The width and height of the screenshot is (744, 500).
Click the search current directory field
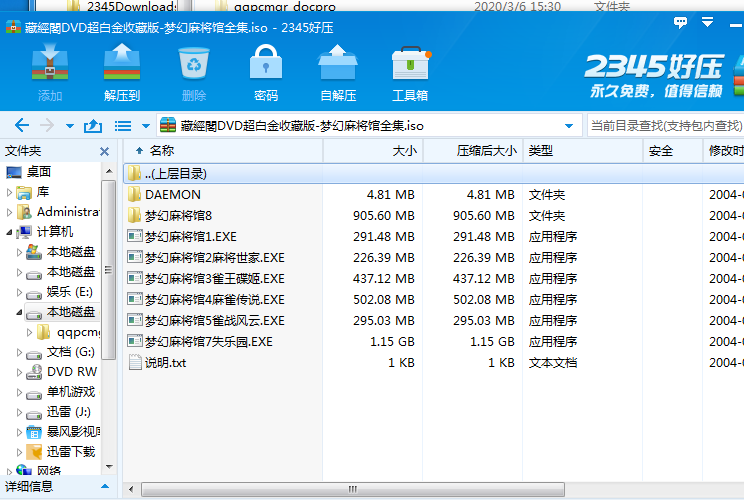pyautogui.click(x=665, y=126)
